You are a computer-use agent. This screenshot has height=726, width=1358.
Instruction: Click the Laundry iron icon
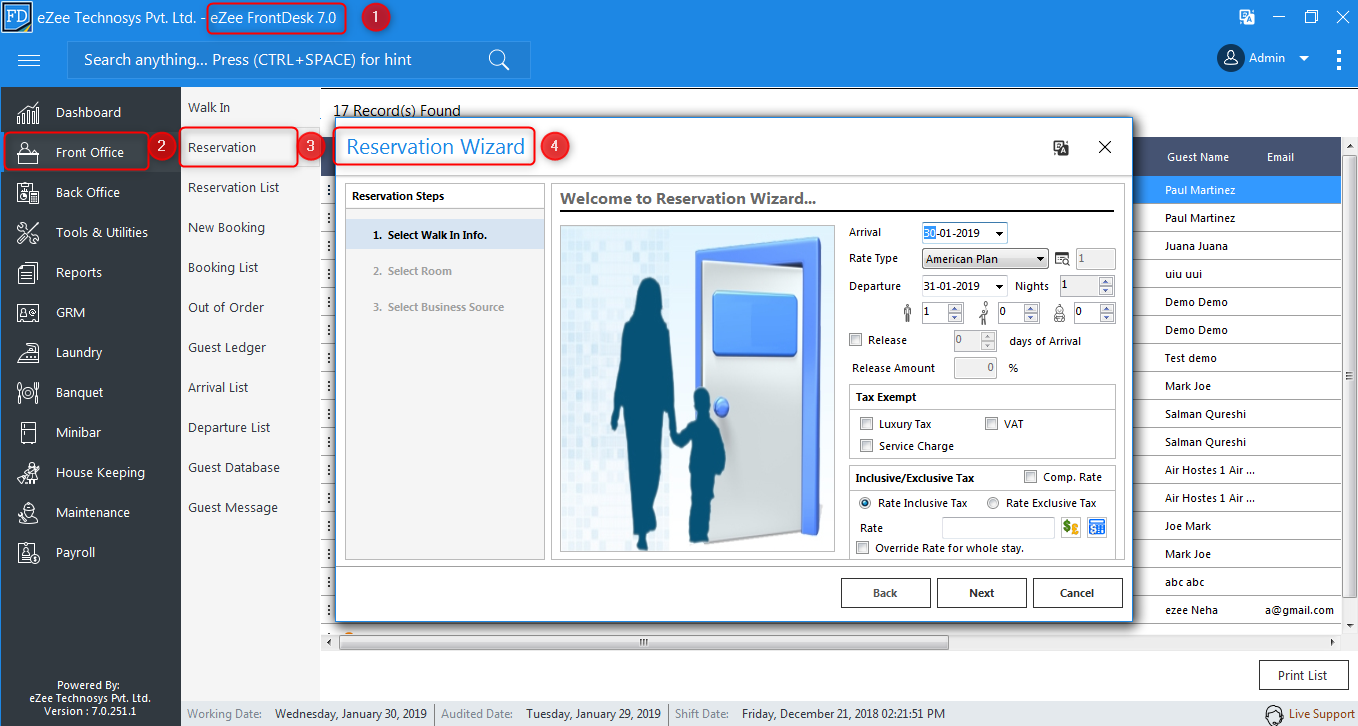(x=28, y=353)
